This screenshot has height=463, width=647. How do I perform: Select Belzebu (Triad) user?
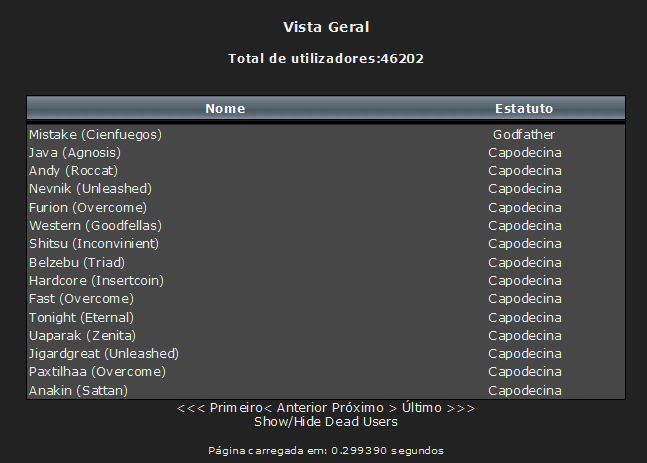77,262
